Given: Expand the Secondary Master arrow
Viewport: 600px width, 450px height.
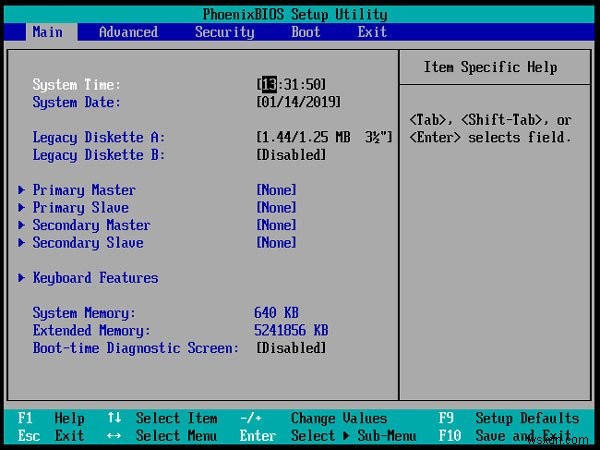Looking at the screenshot, I should (x=21, y=225).
